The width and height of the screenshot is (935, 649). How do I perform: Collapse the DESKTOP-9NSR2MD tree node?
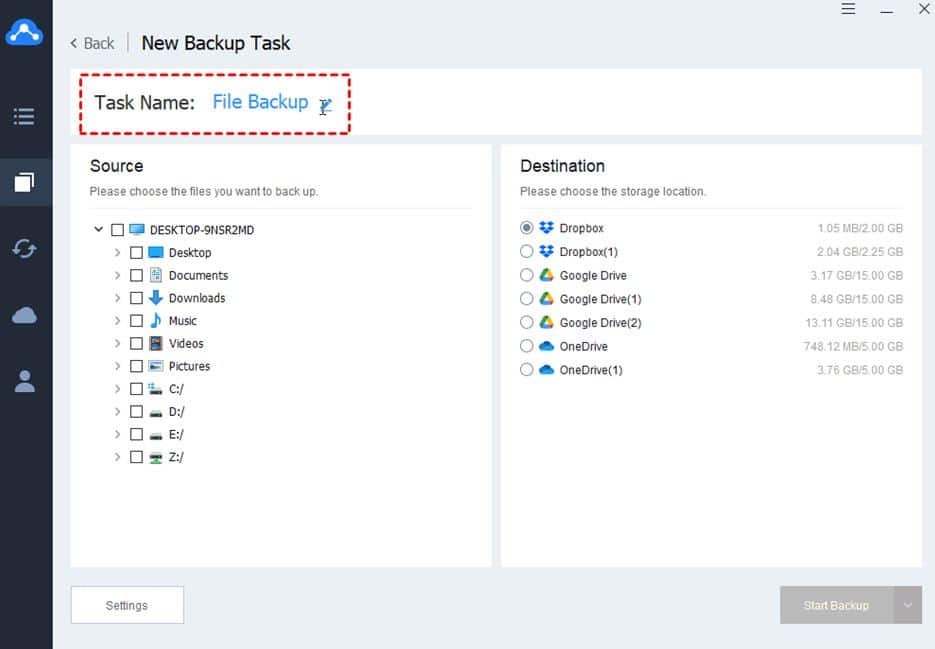coord(98,229)
